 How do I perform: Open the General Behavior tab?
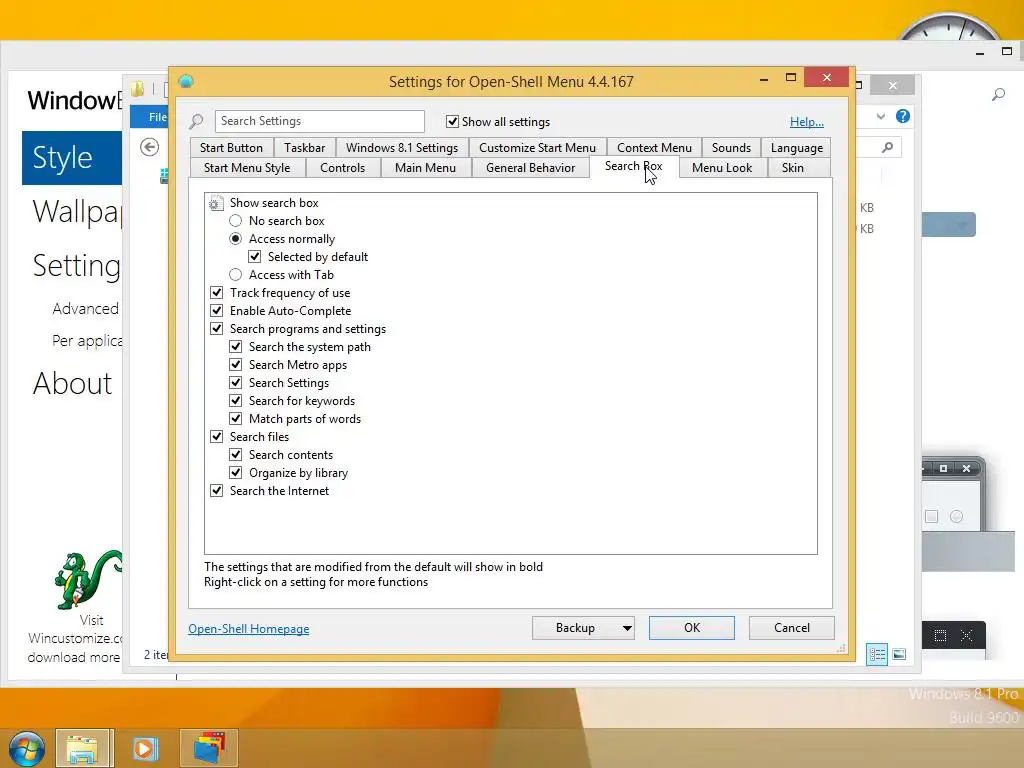click(x=530, y=168)
